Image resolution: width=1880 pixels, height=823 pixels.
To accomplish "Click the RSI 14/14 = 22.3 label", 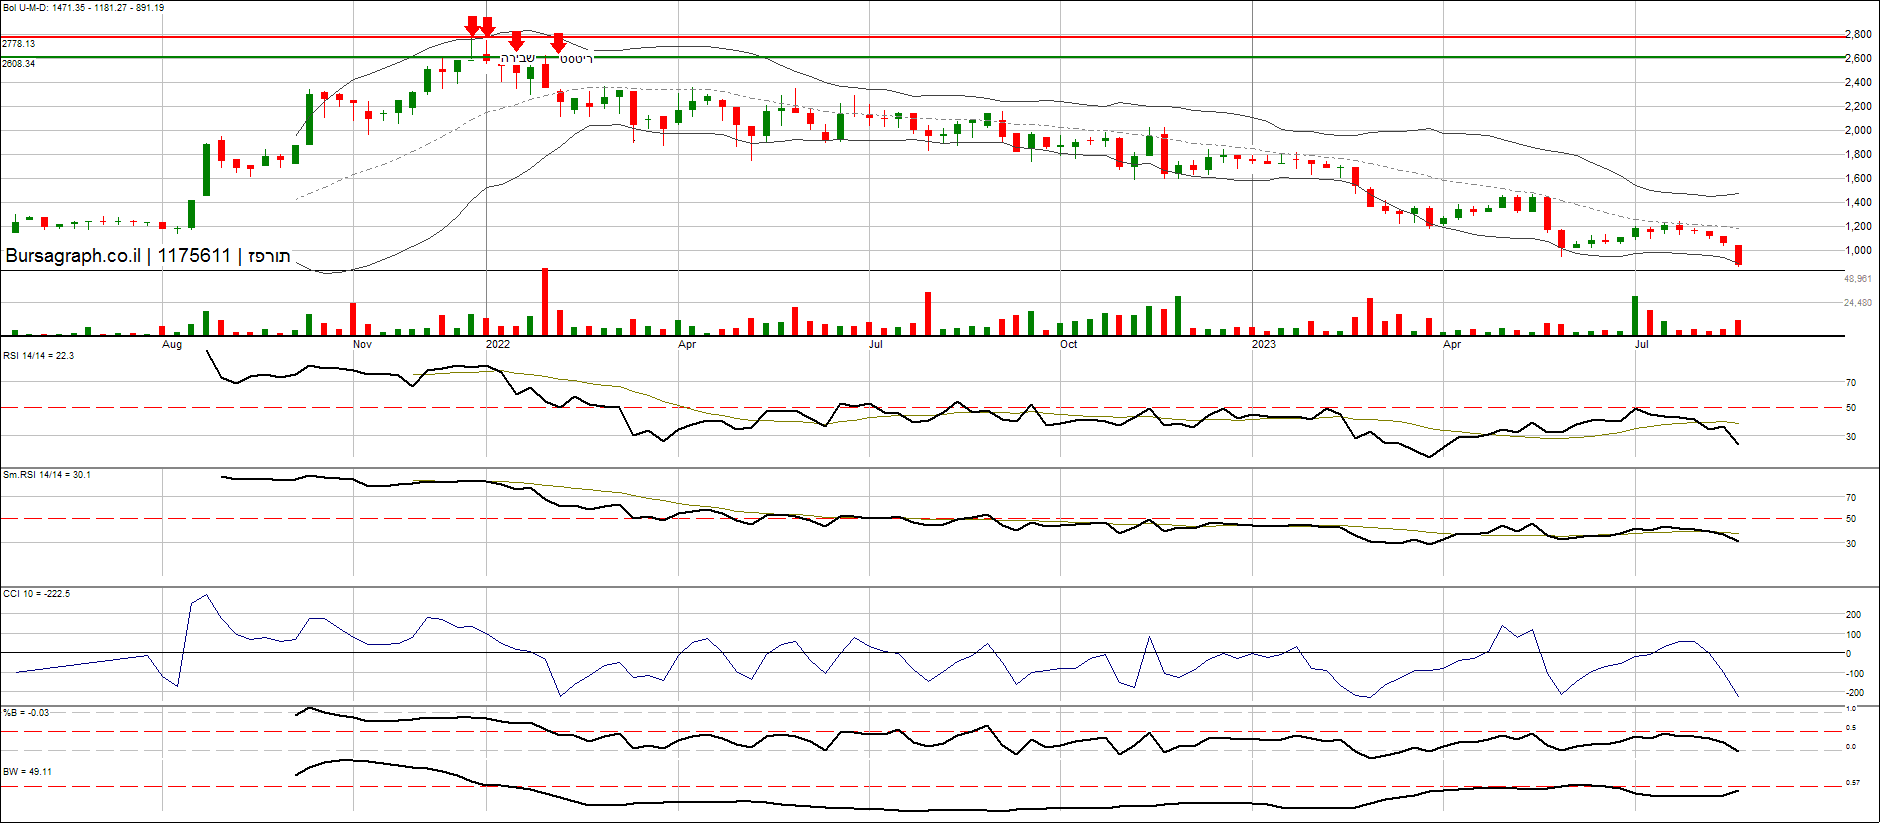I will 38,356.
